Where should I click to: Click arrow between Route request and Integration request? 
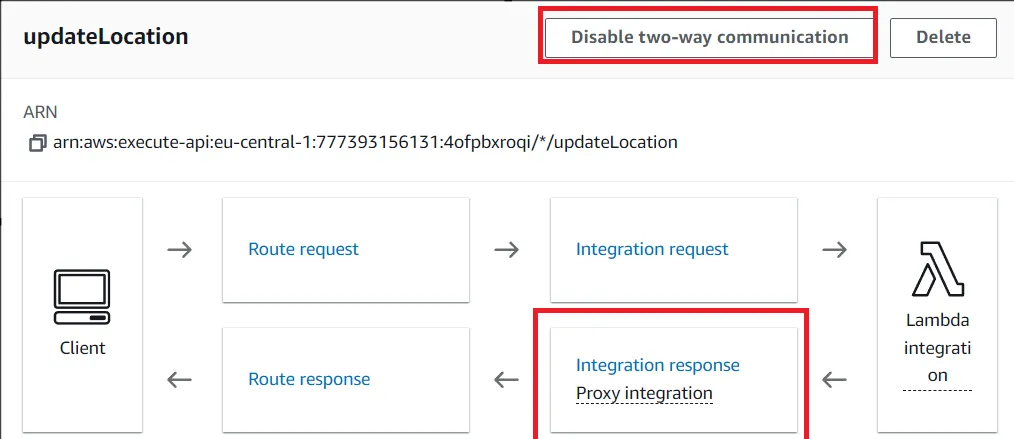pyautogui.click(x=506, y=250)
